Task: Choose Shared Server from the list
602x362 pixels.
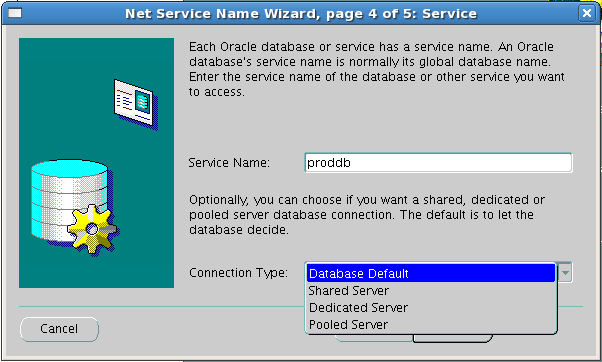Action: [431, 291]
